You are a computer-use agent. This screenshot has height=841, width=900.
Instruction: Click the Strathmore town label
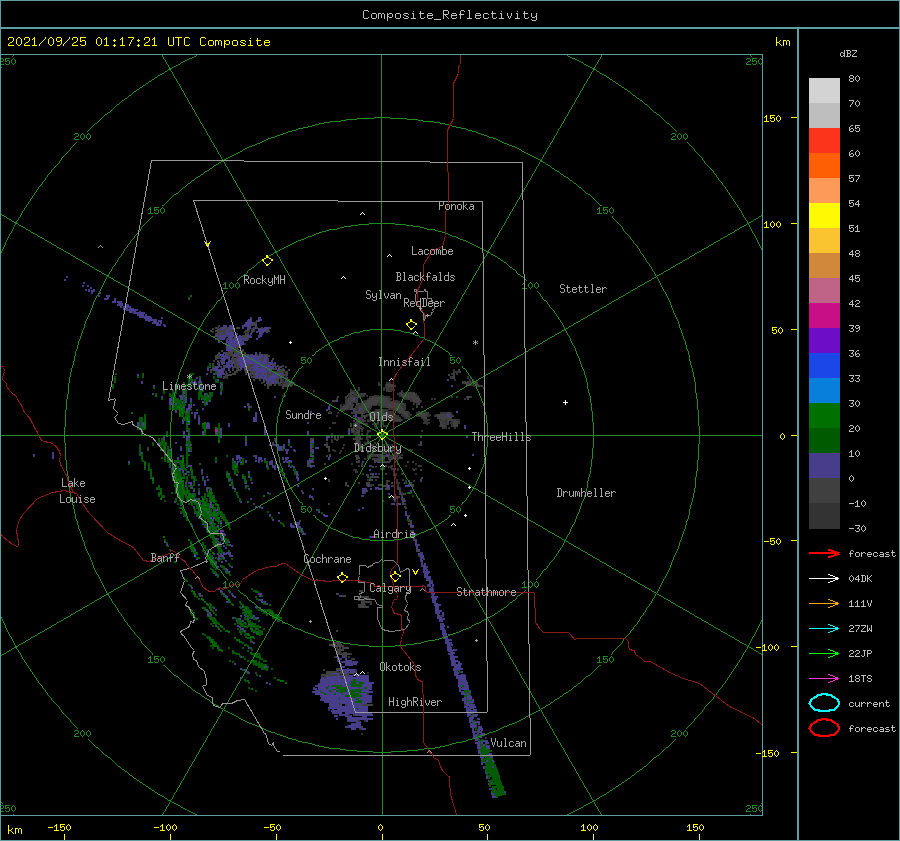click(486, 592)
